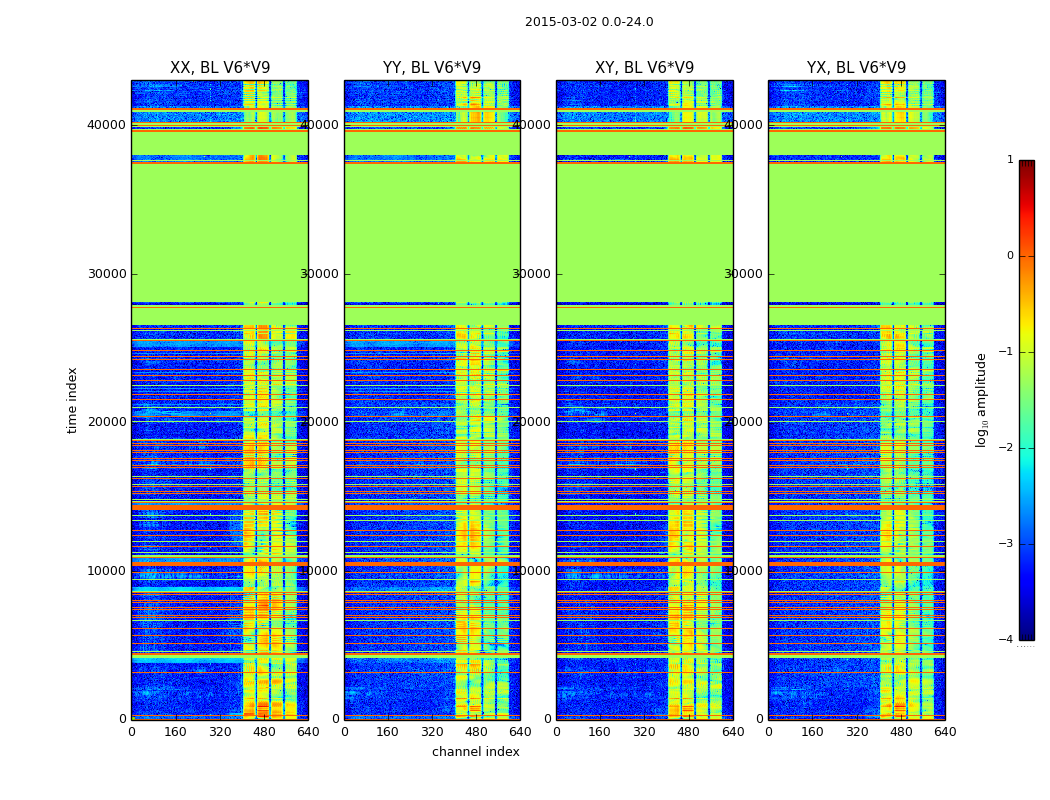1050x800 pixels.
Task: Click the channel index axis label
Action: (x=475, y=752)
